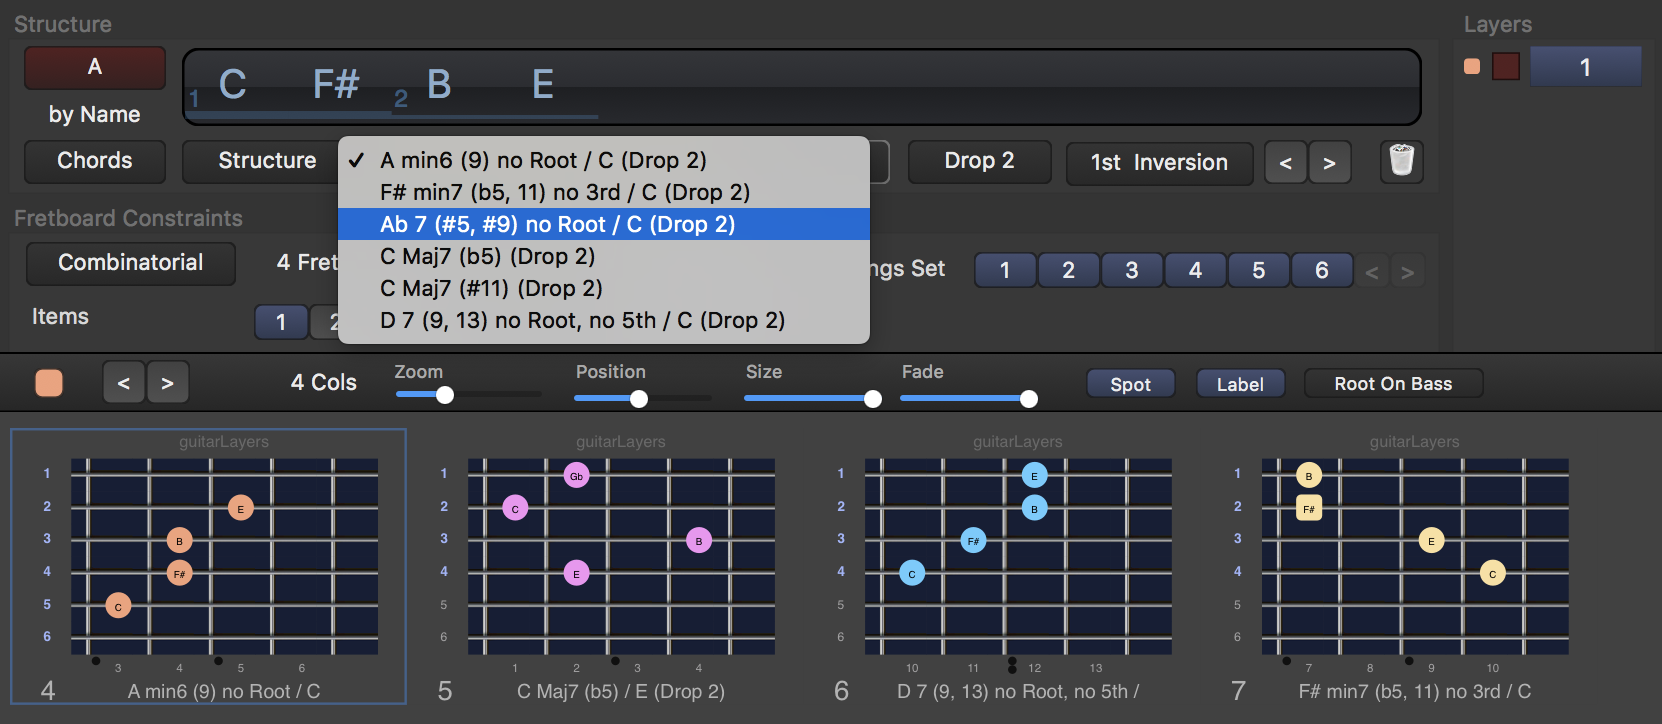Toggle Root On Bass option
The width and height of the screenshot is (1662, 724).
pos(1392,384)
